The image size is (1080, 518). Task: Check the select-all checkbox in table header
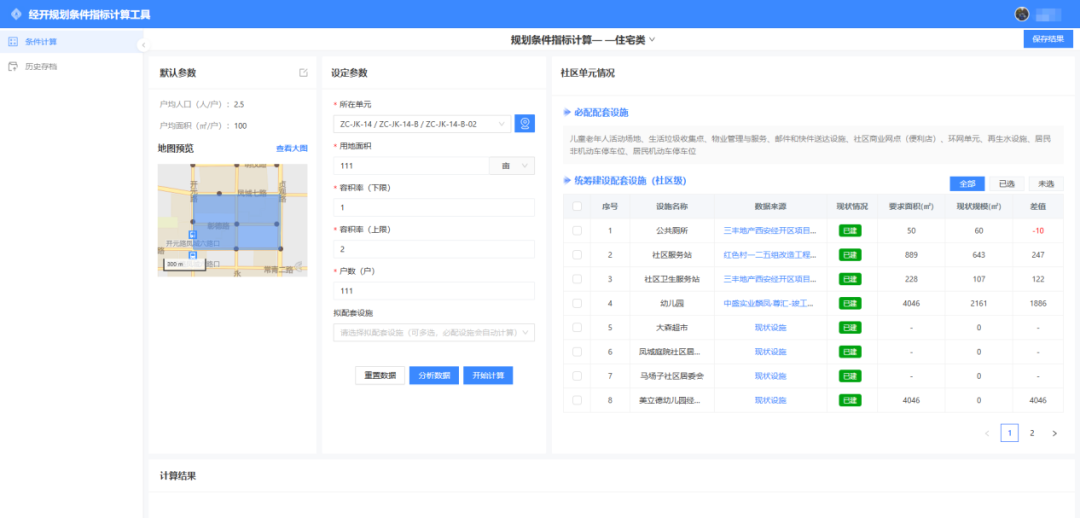[x=576, y=206]
